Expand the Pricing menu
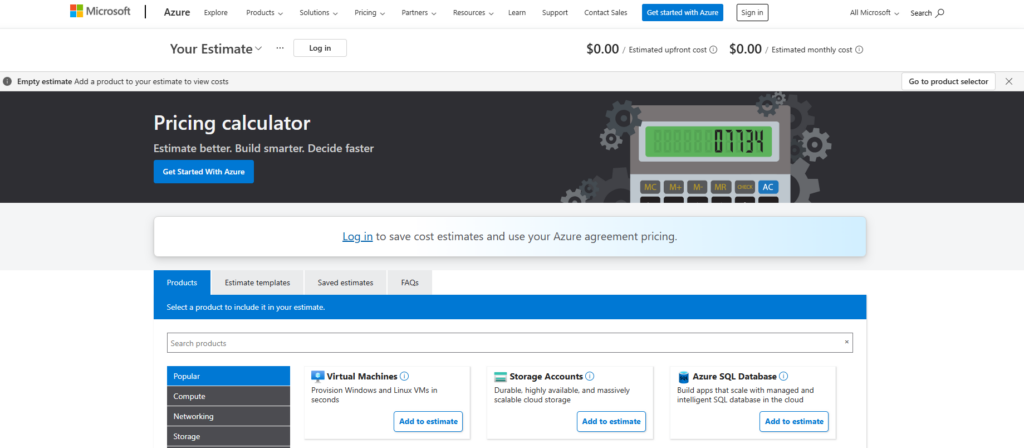 pos(370,12)
